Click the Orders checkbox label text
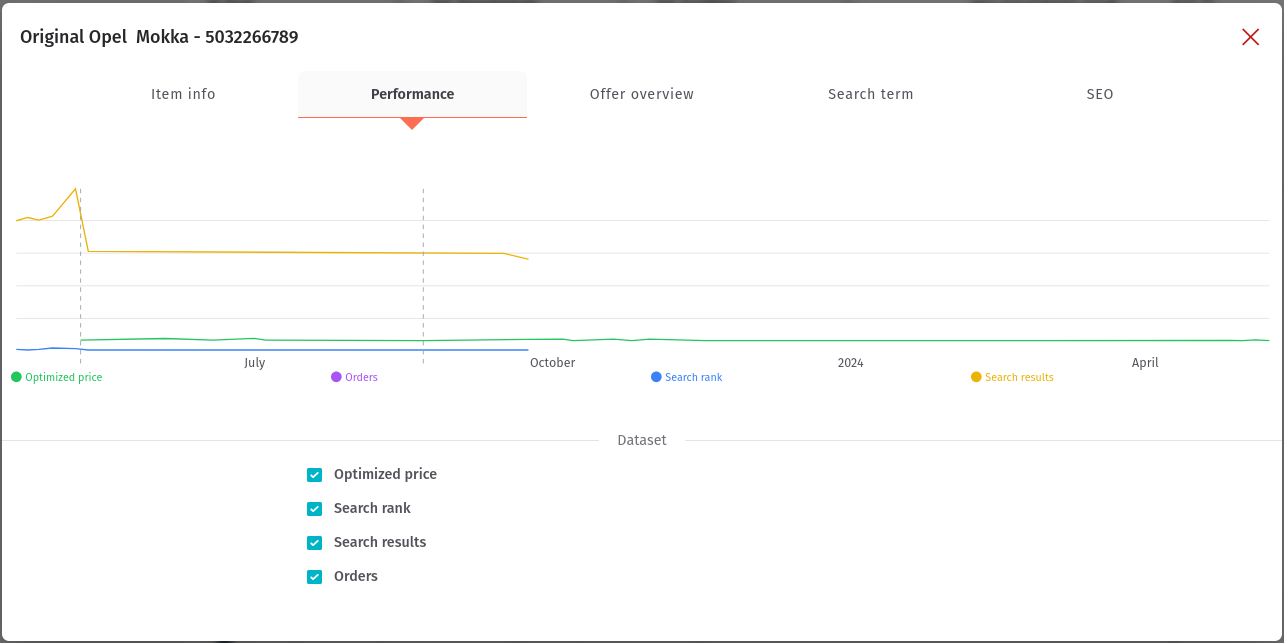This screenshot has height=643, width=1284. click(356, 577)
